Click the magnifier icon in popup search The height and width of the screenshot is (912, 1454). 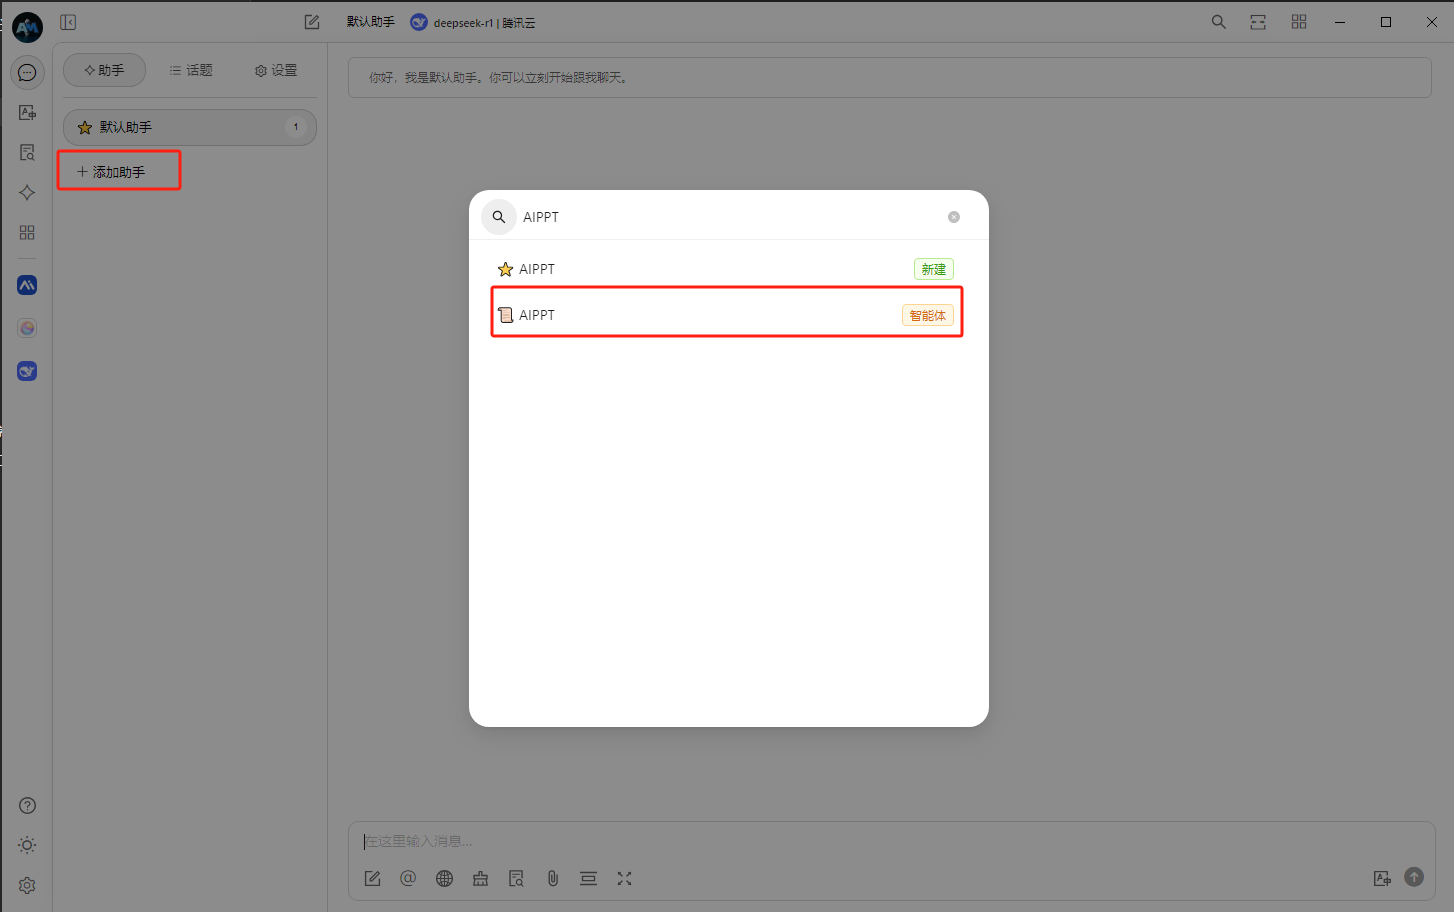[499, 217]
